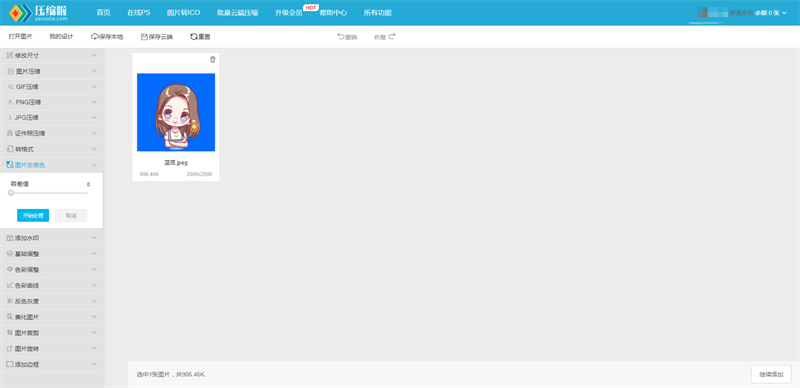Click the file name 蓝底.jpeg
Viewport: 800px width, 388px height.
[x=176, y=163]
